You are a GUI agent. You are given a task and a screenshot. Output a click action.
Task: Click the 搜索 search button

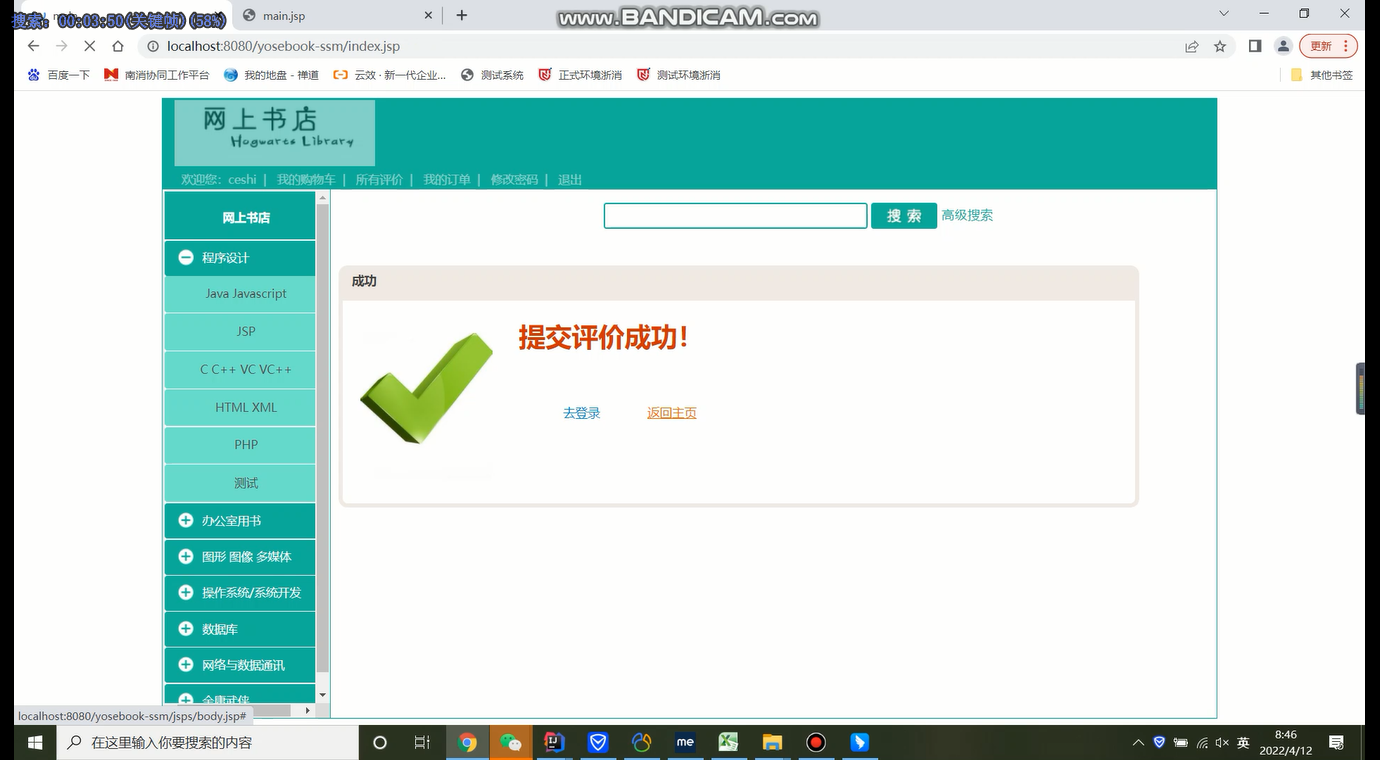pos(903,215)
